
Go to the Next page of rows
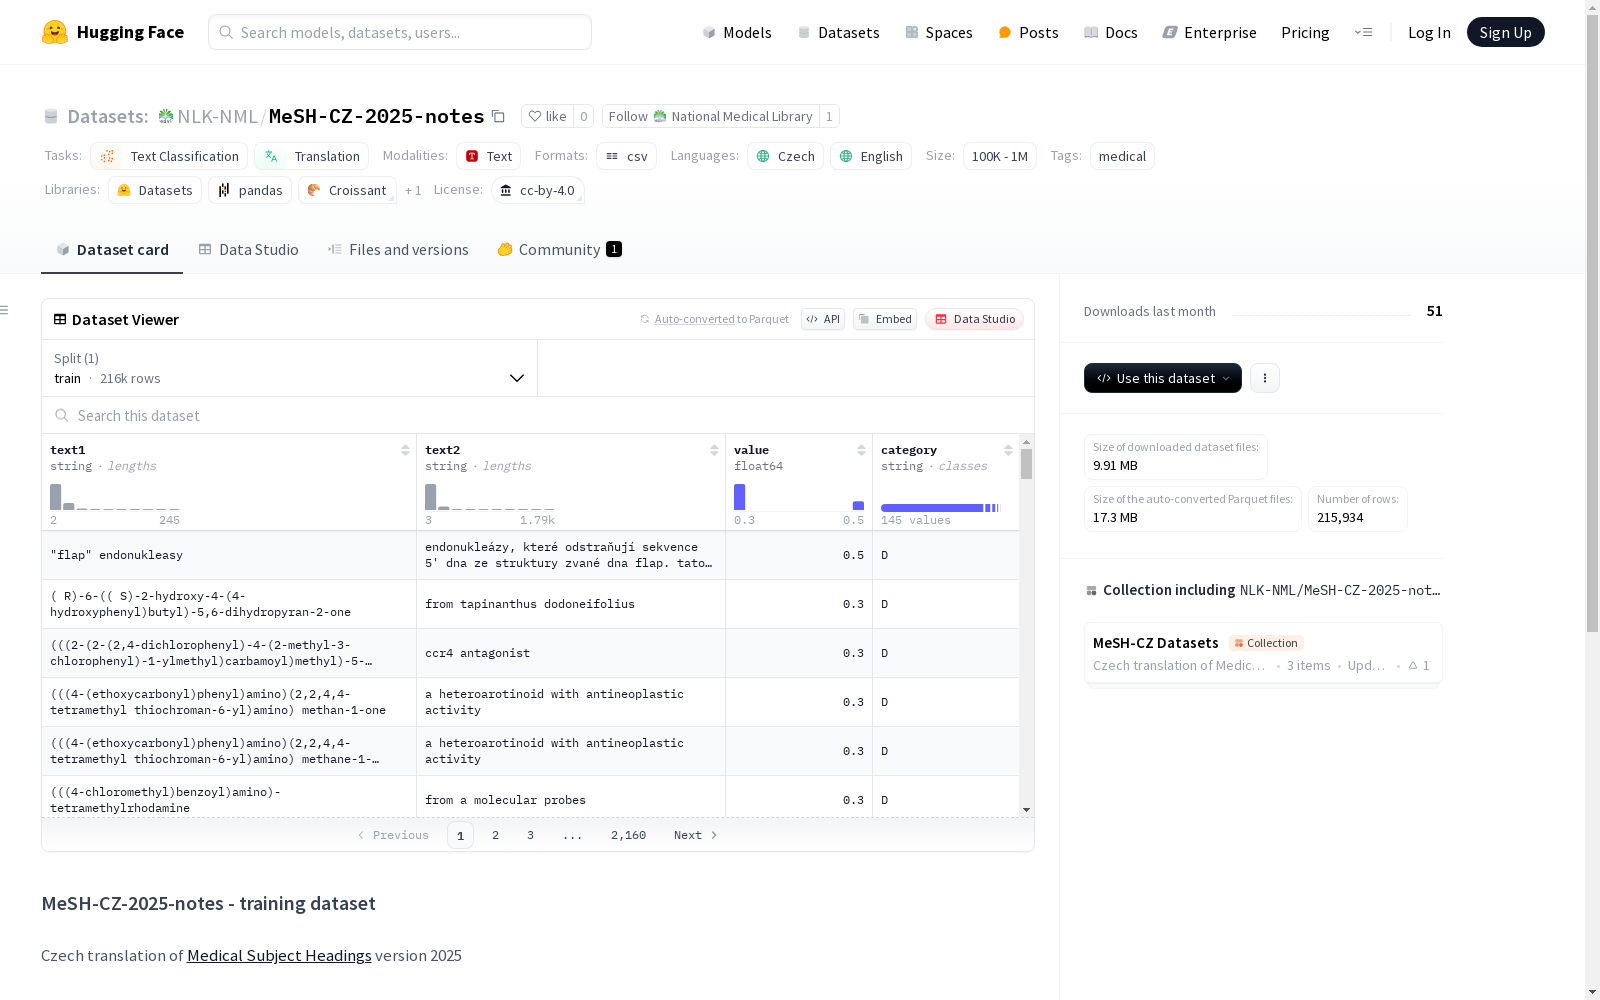[x=696, y=835]
